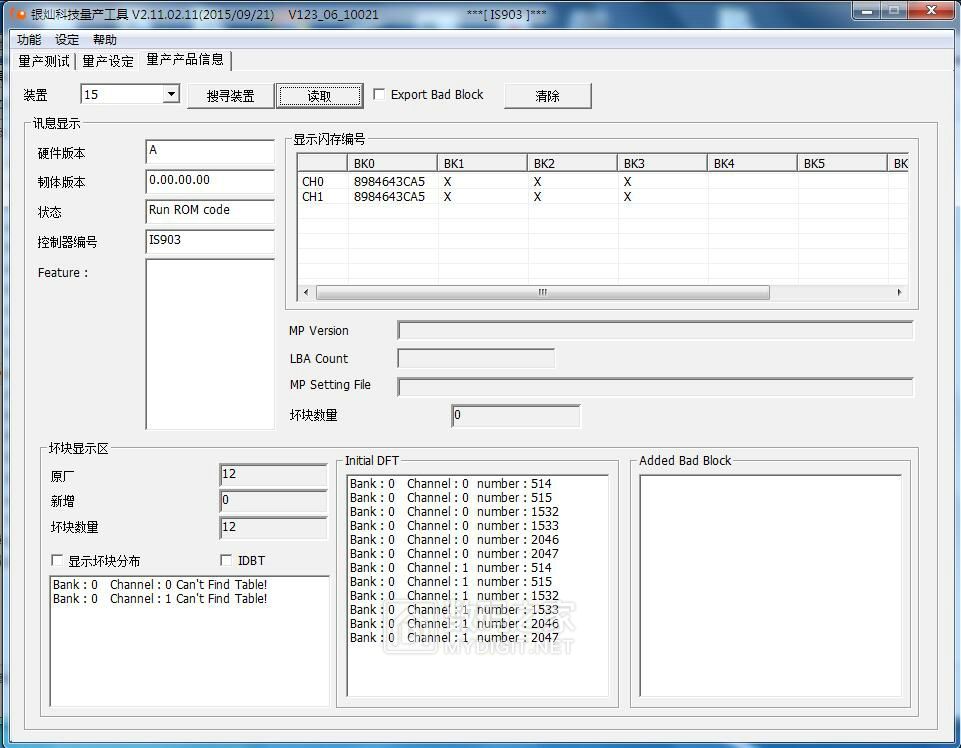
Task: Click the BK2 column header
Action: pos(573,163)
